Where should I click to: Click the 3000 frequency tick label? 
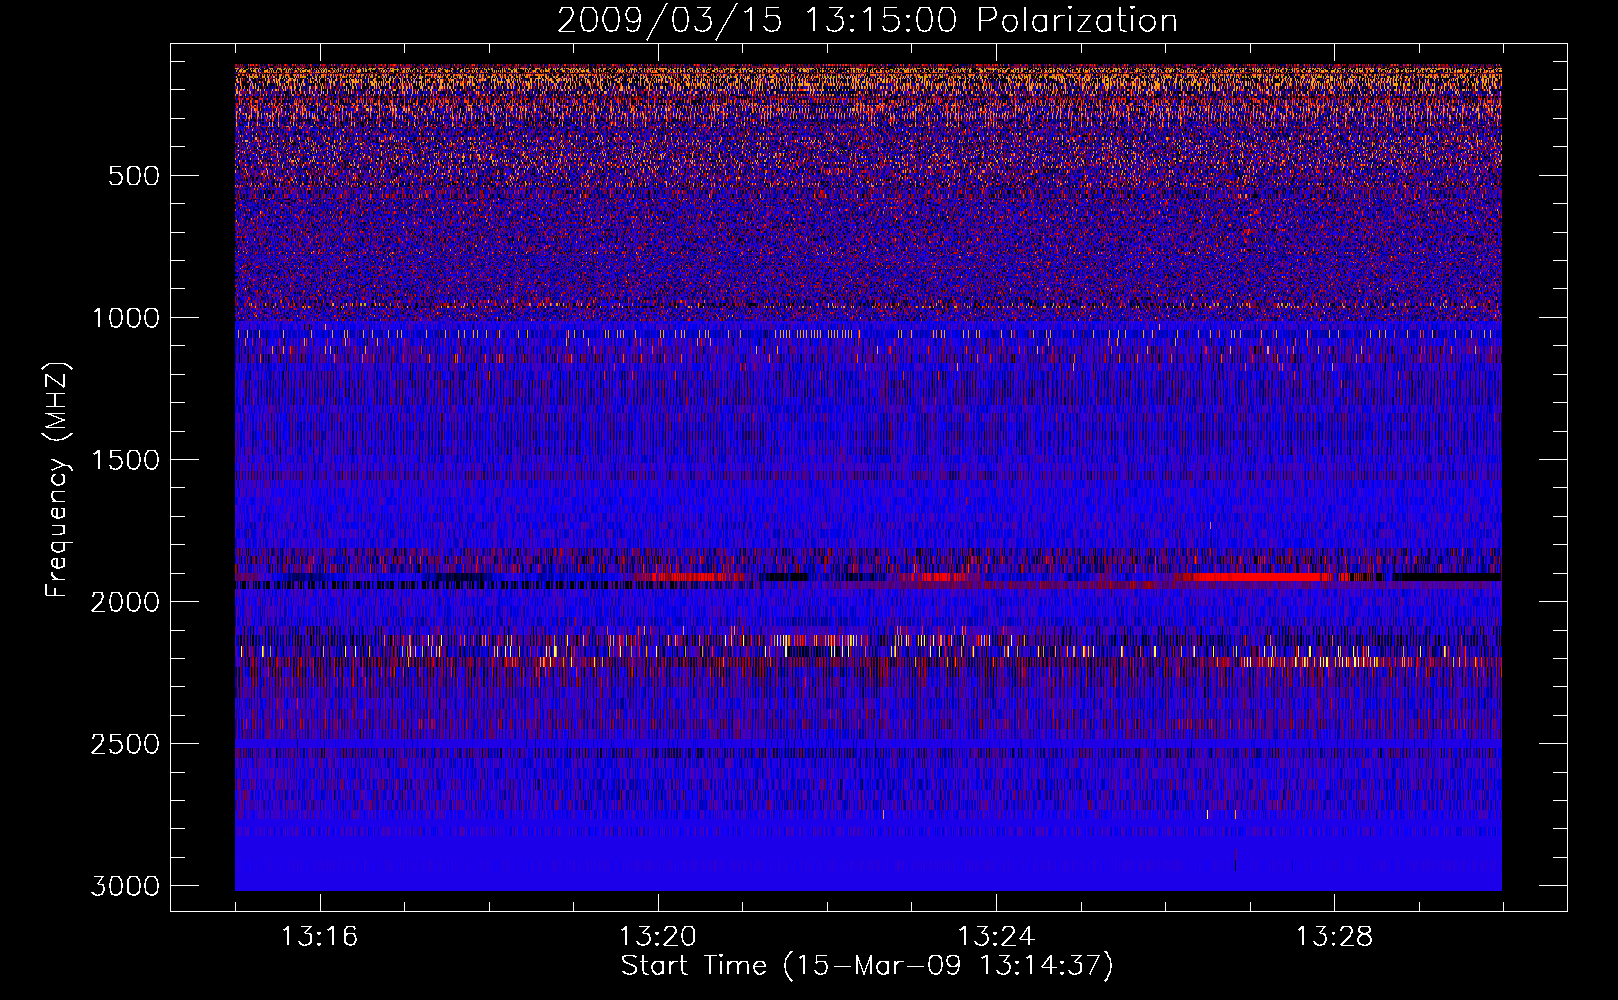point(125,886)
